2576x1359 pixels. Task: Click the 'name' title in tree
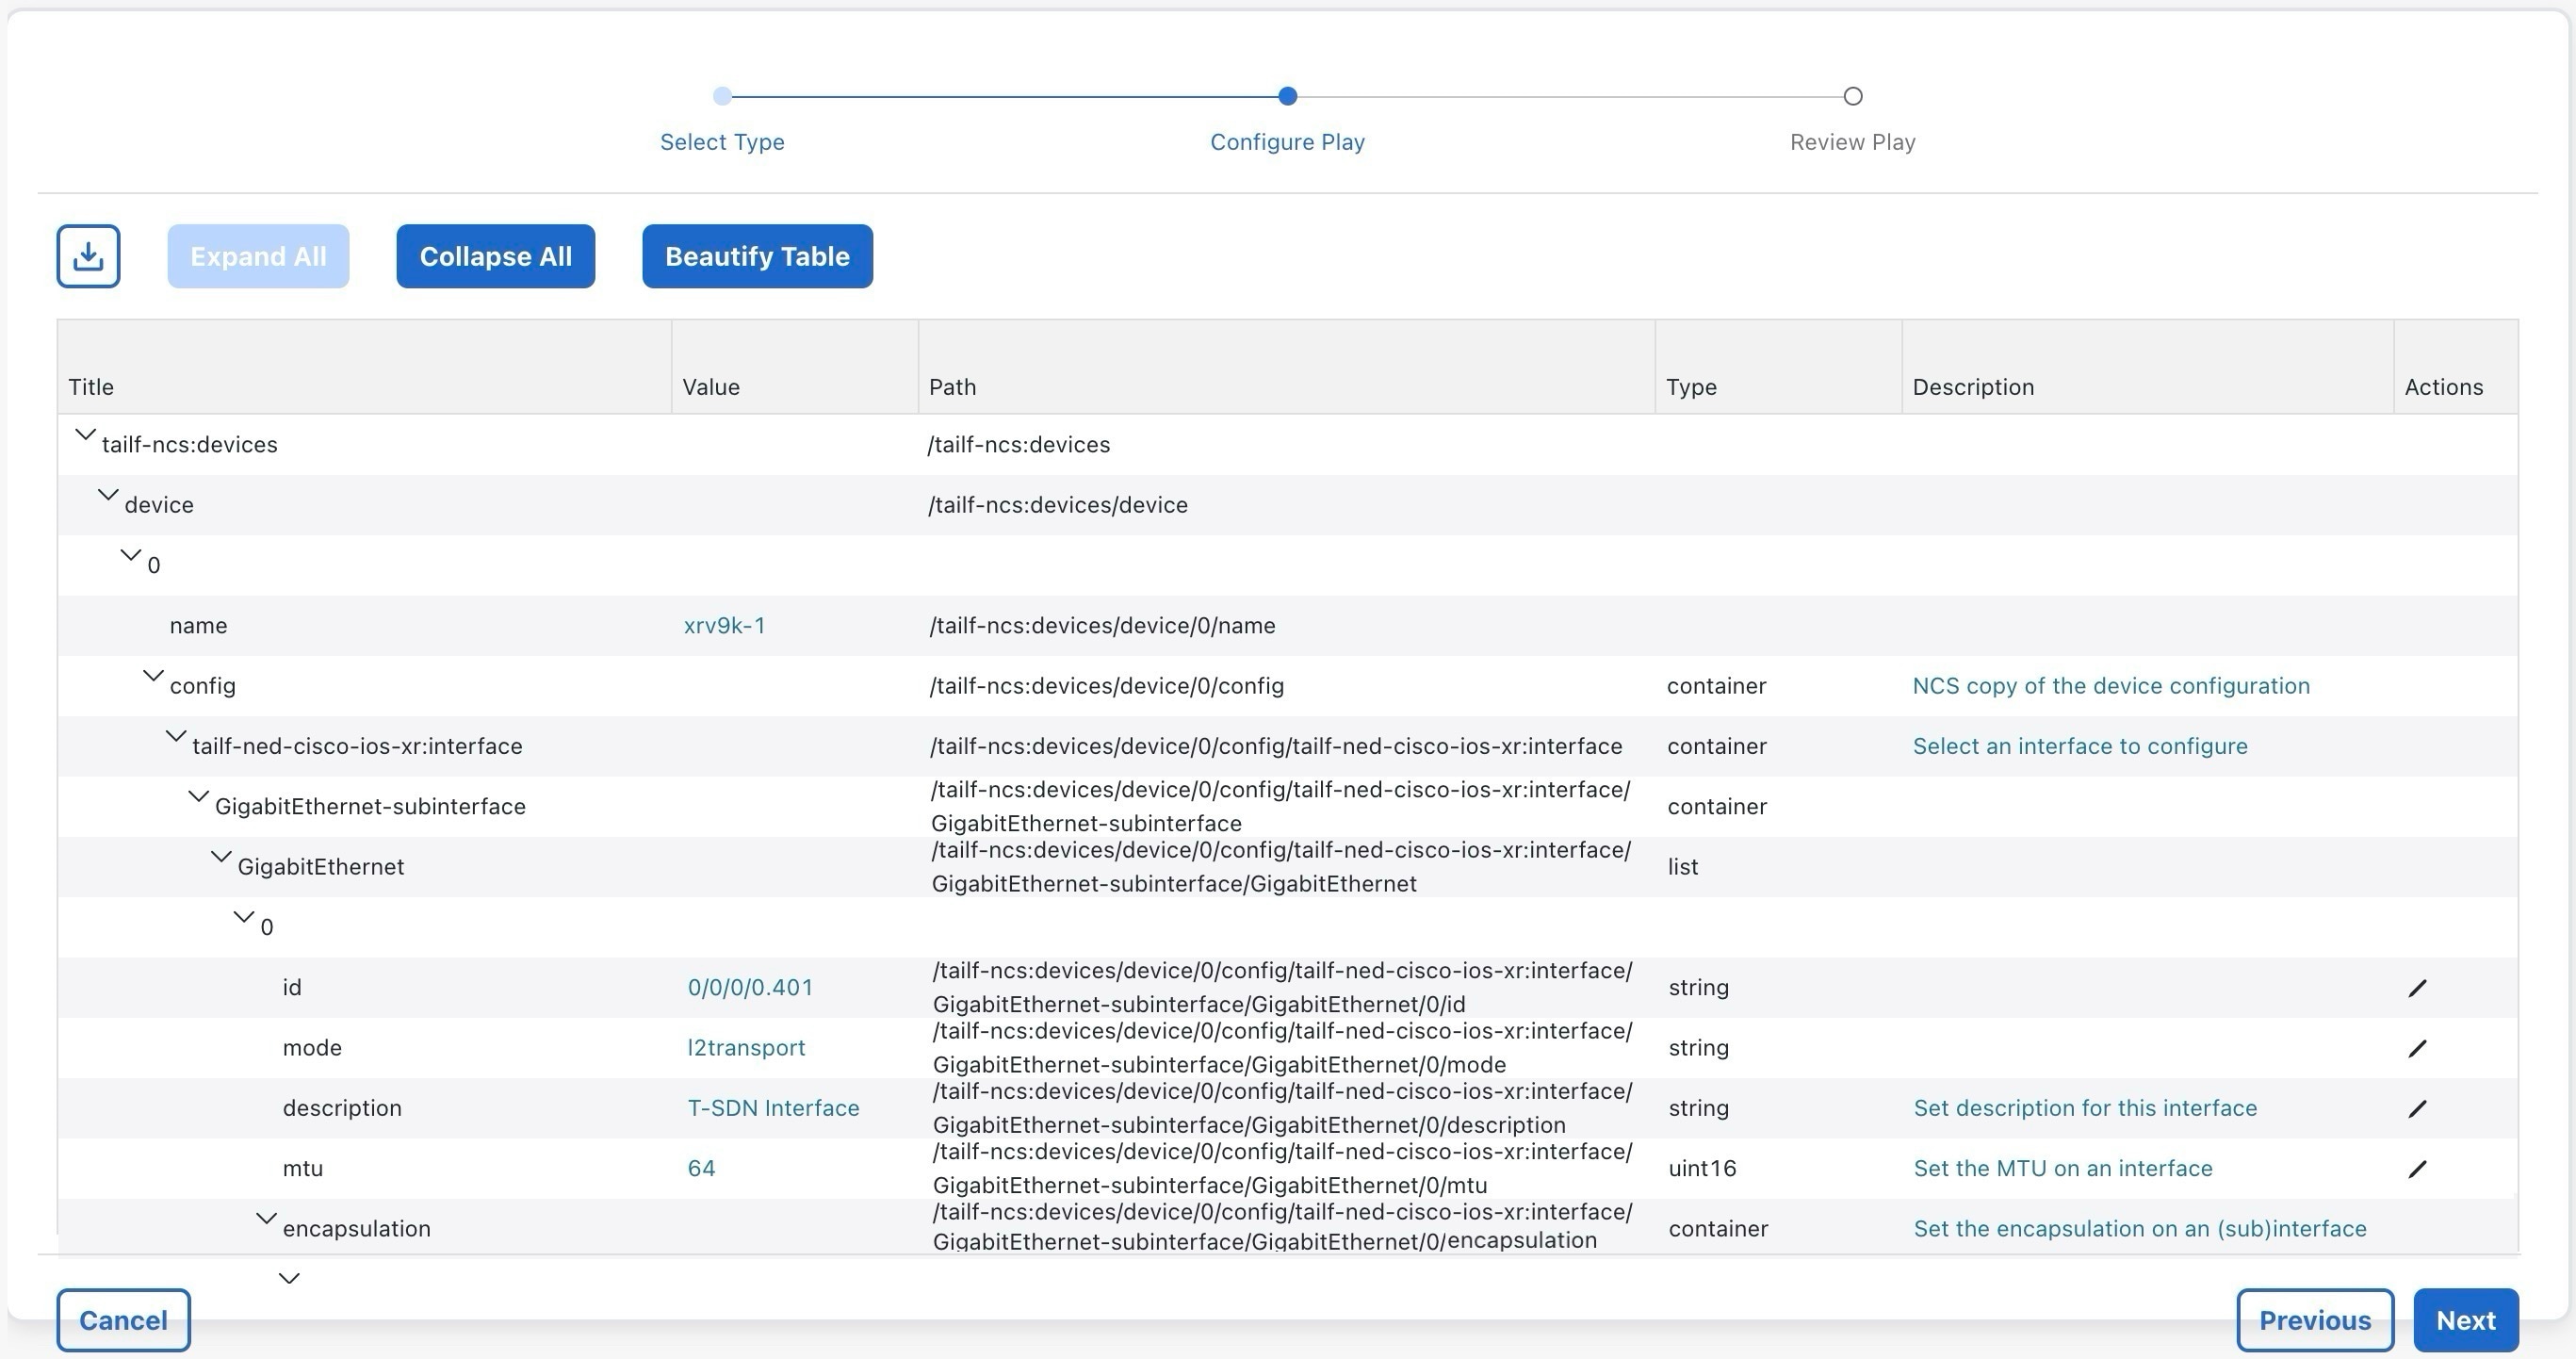198,626
